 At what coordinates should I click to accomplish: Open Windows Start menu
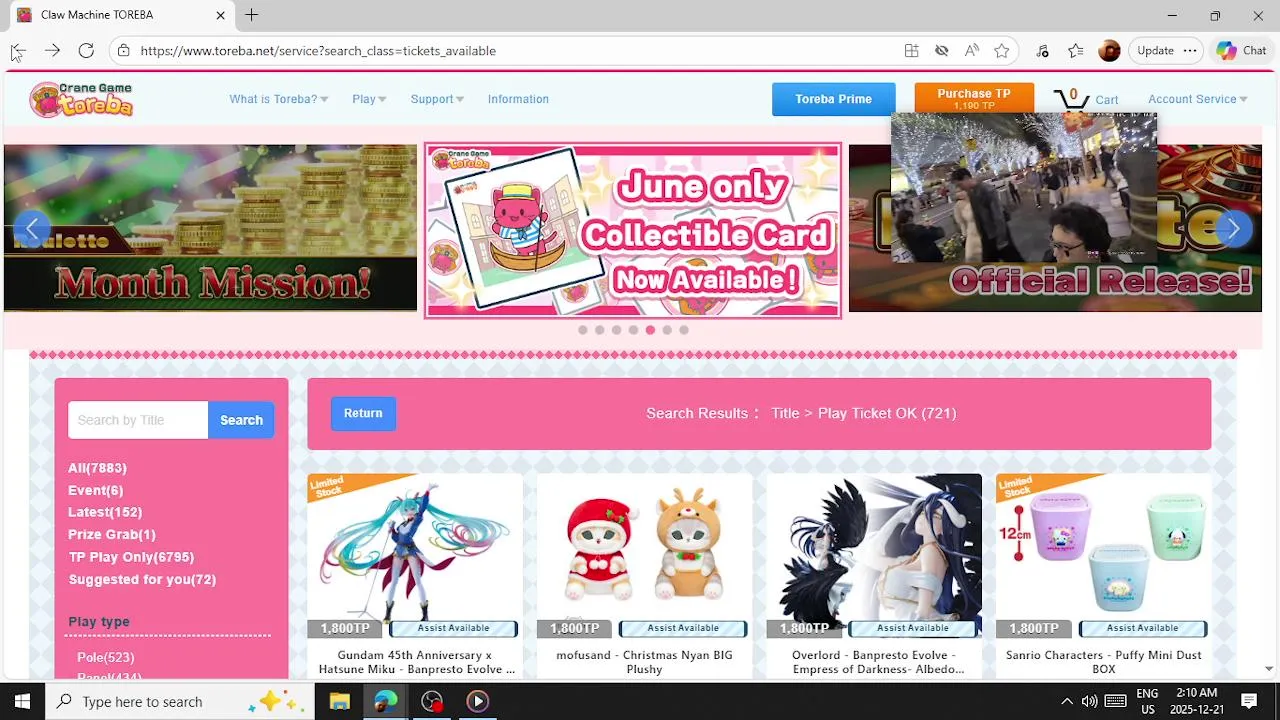(22, 701)
